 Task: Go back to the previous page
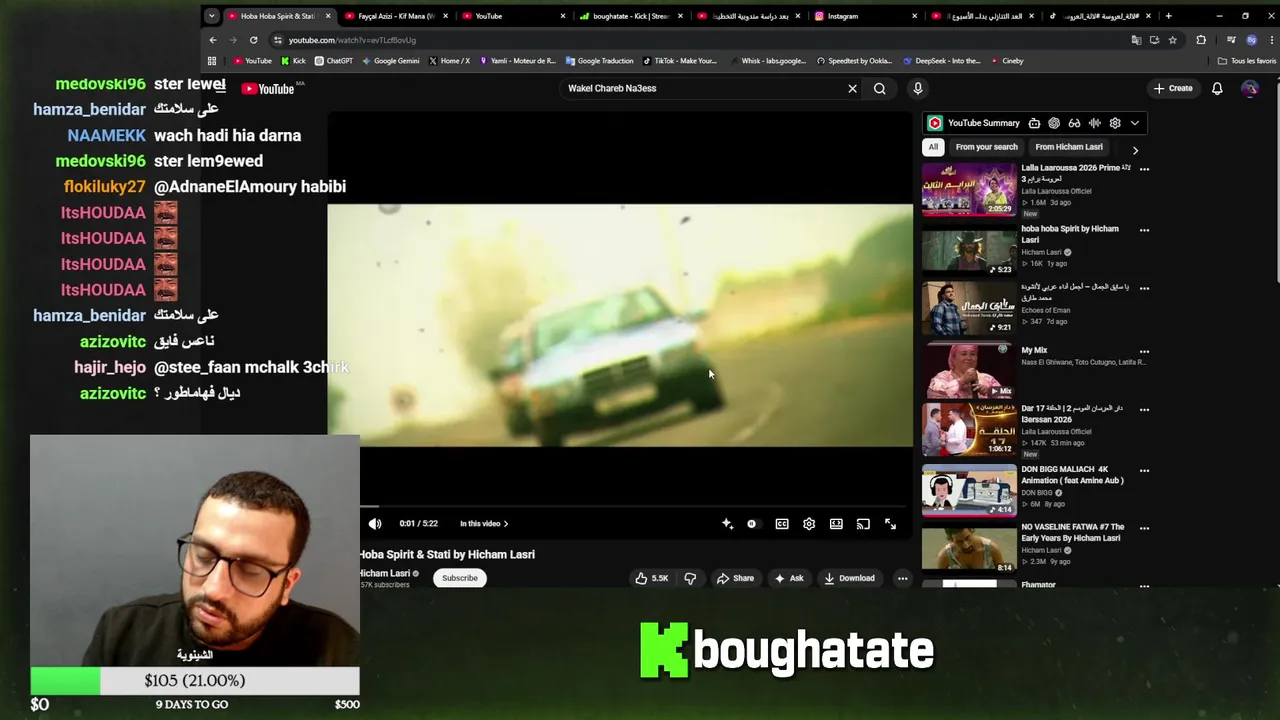pyautogui.click(x=212, y=40)
